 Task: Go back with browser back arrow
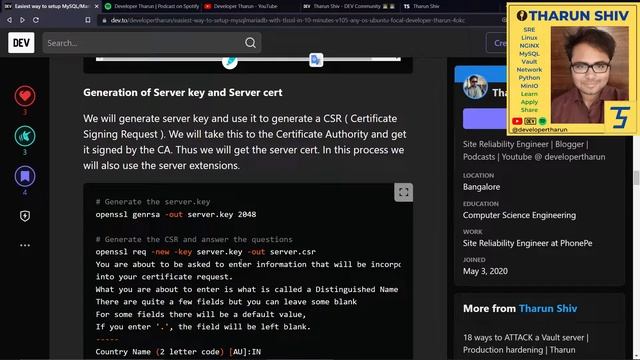coord(9,20)
